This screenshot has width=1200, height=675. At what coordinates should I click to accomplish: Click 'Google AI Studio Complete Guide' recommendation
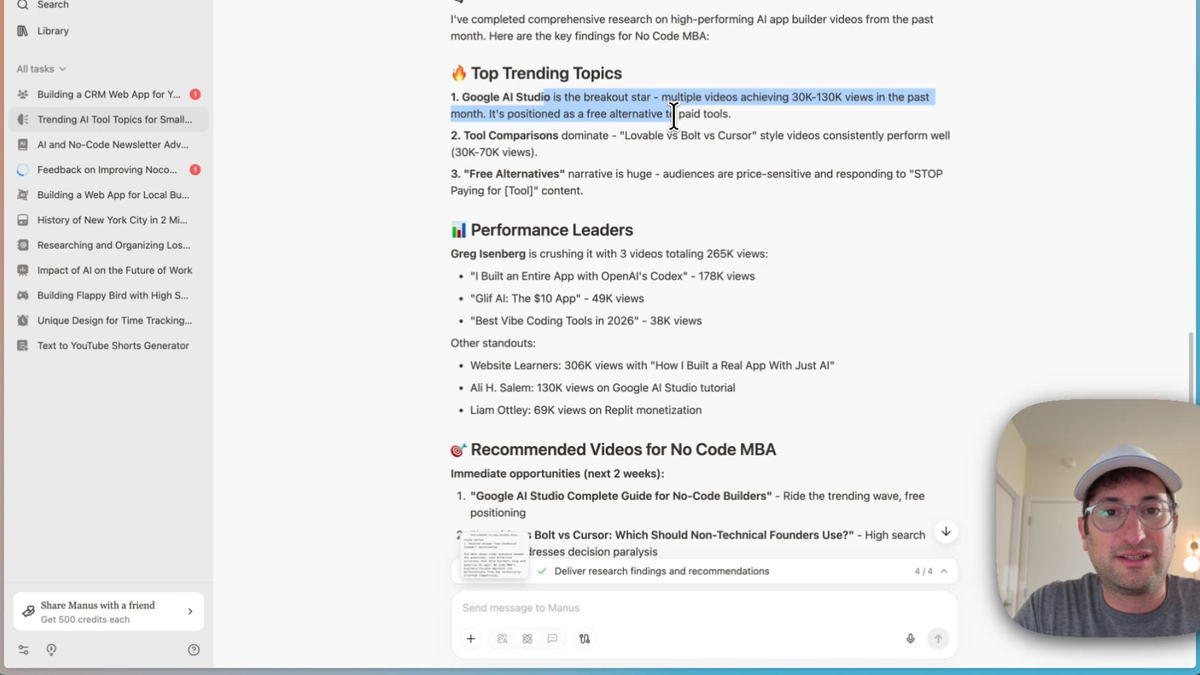(x=621, y=496)
